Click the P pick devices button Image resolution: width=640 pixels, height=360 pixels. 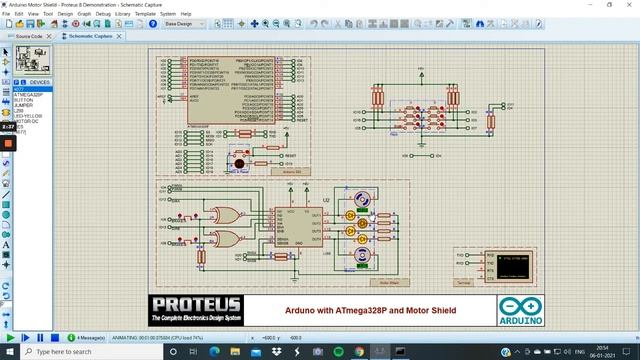(17, 82)
